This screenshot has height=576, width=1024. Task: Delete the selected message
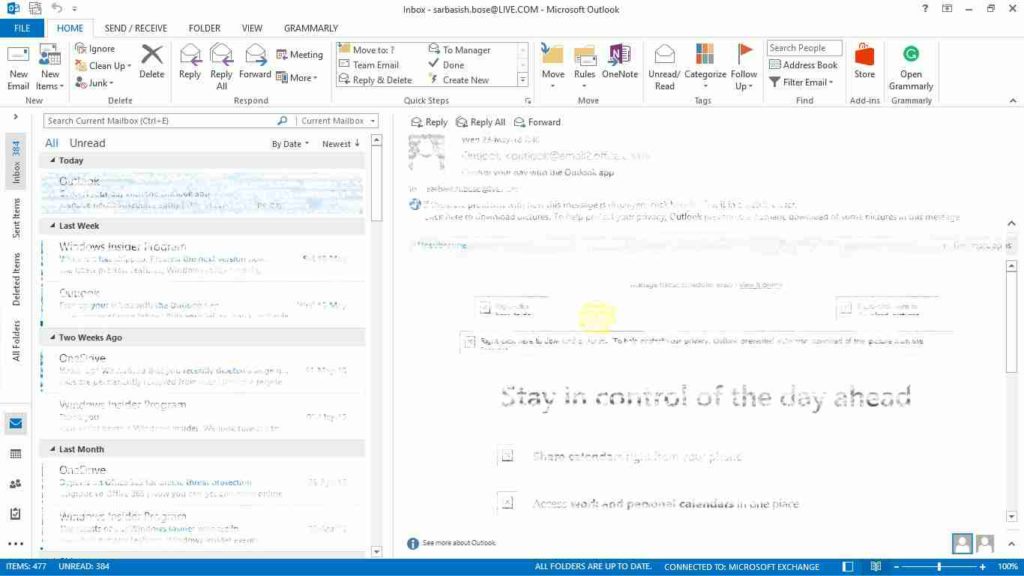tap(152, 62)
